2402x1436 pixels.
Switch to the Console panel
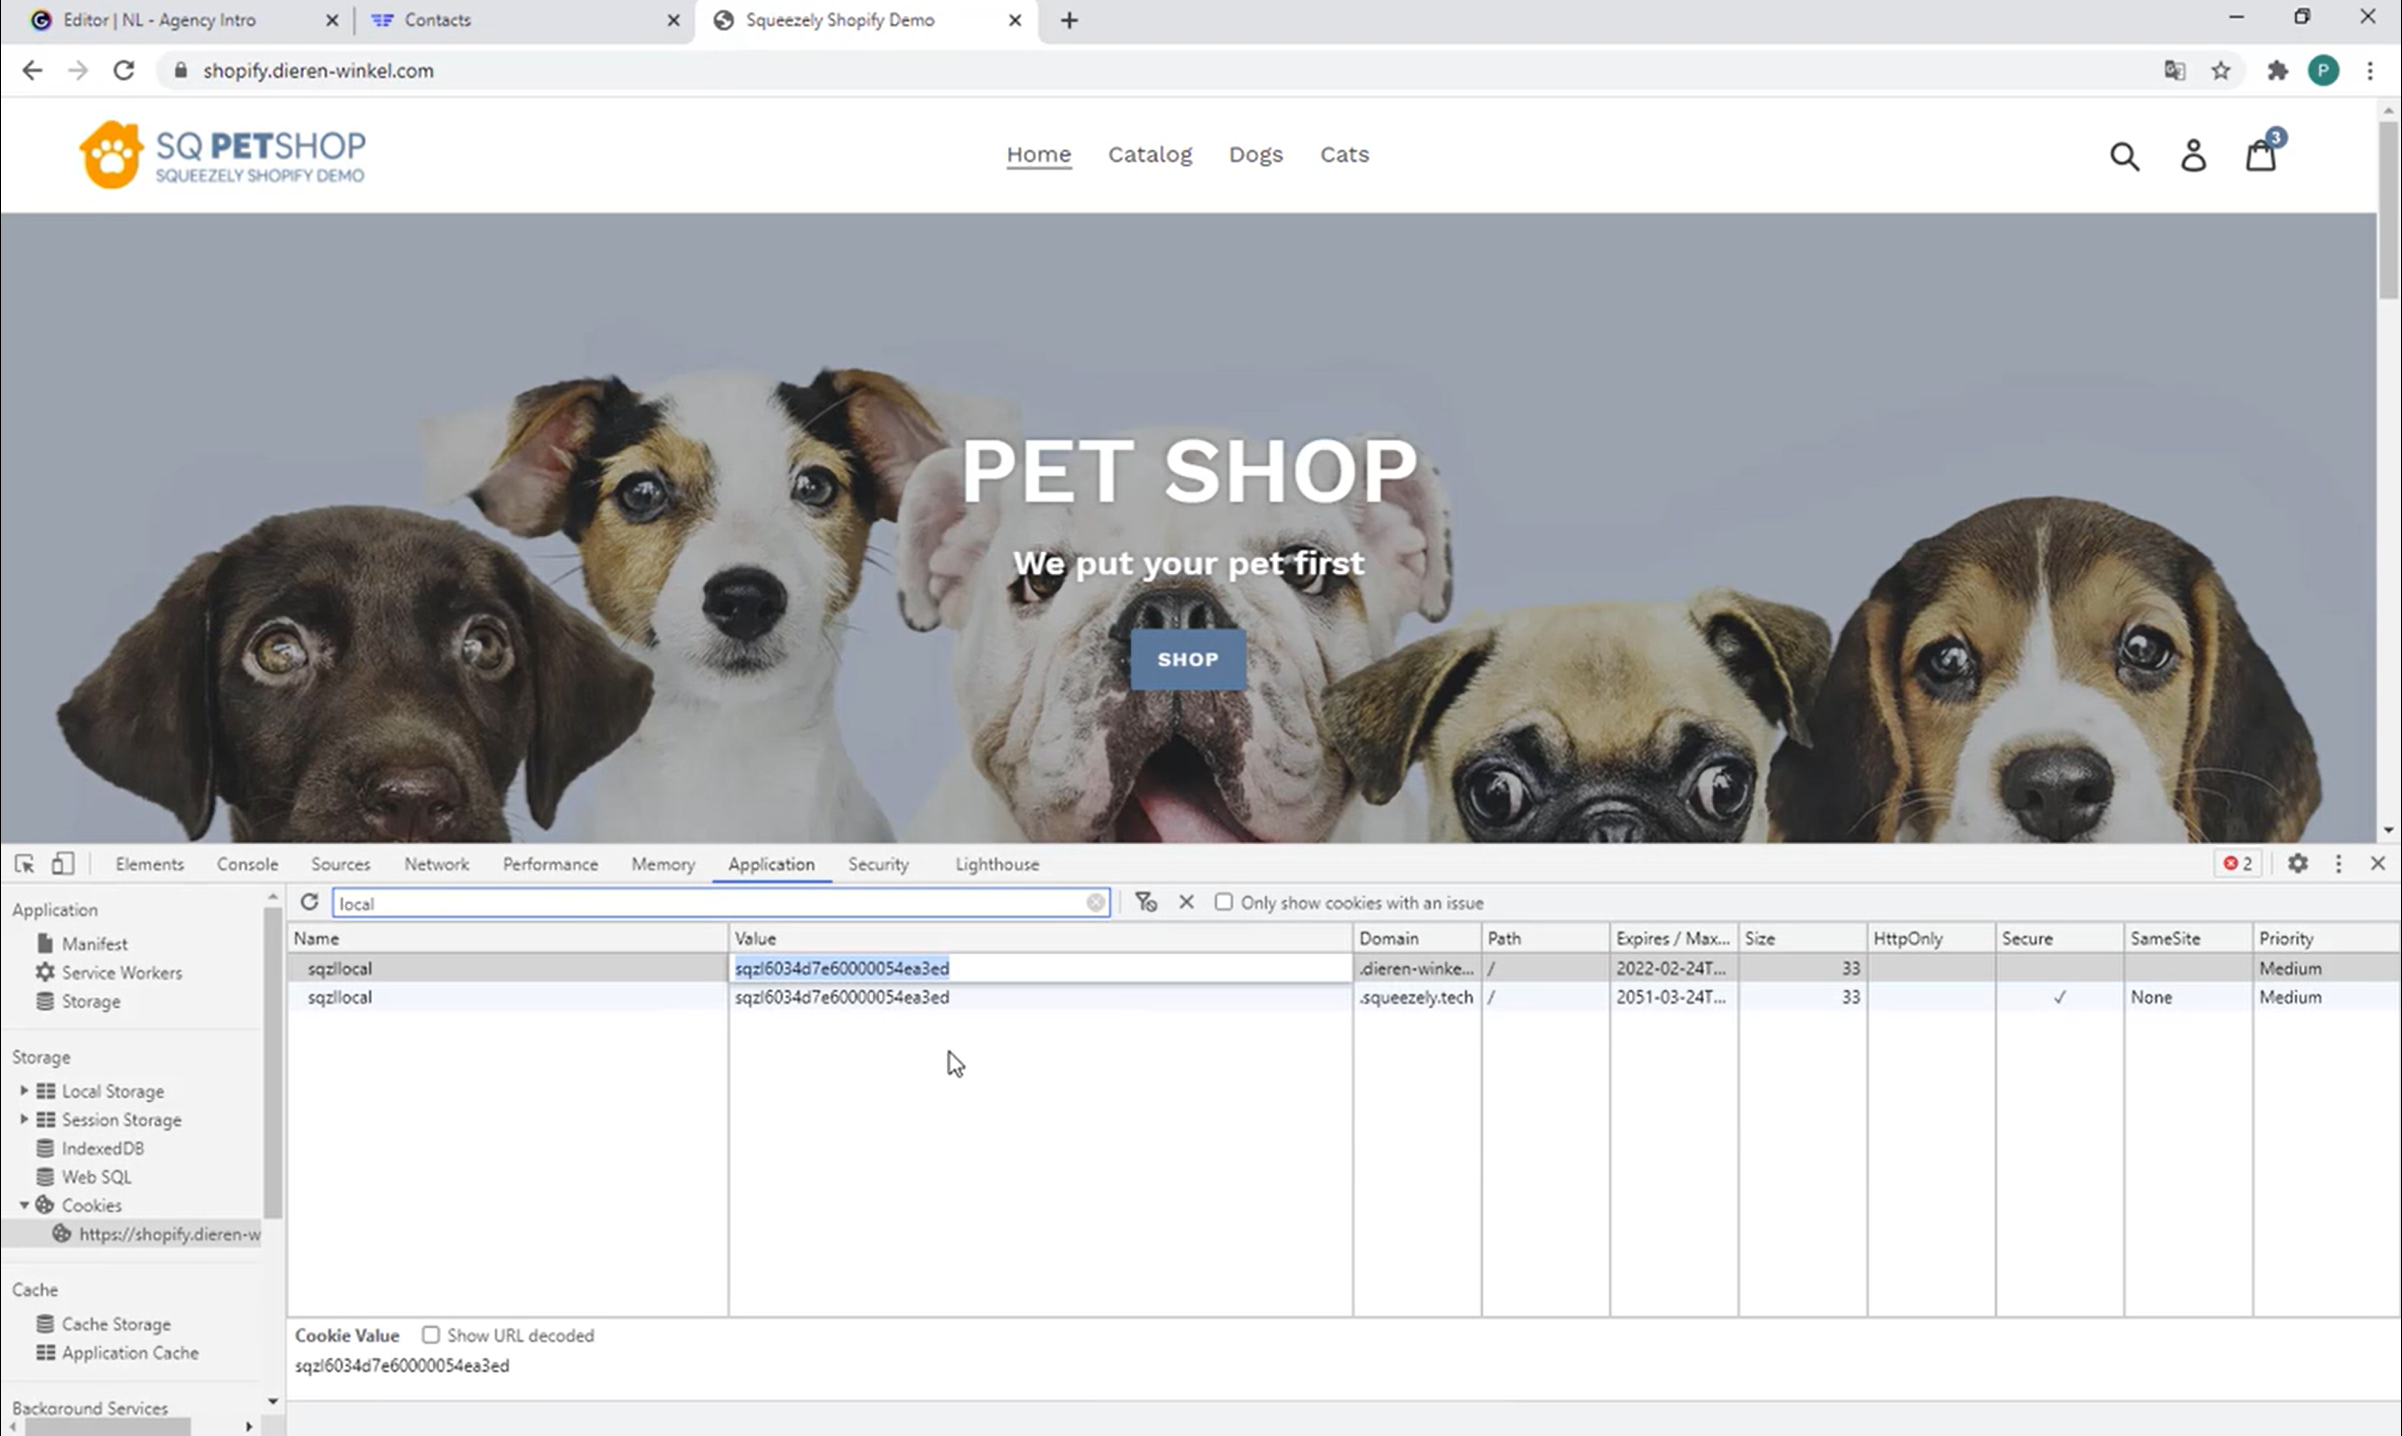(247, 864)
